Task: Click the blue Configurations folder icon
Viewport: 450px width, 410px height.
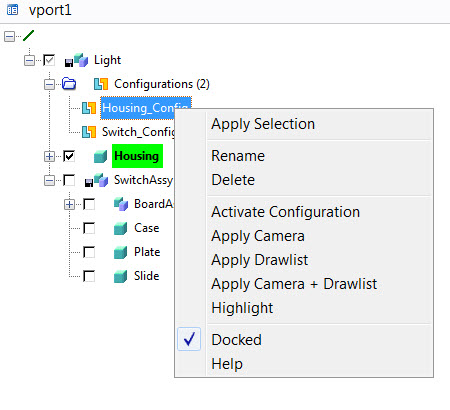Action: coord(69,83)
